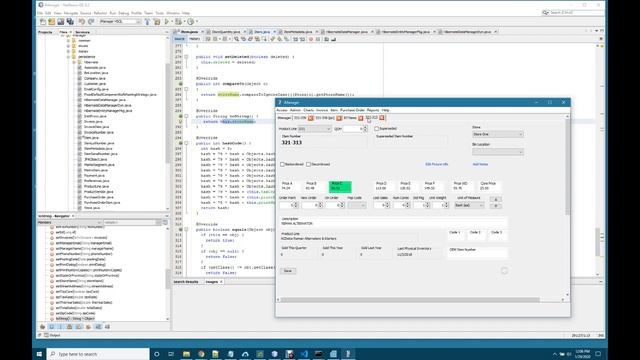Open the Store dropdown showing Store One
640x360 pixels.
[498, 134]
